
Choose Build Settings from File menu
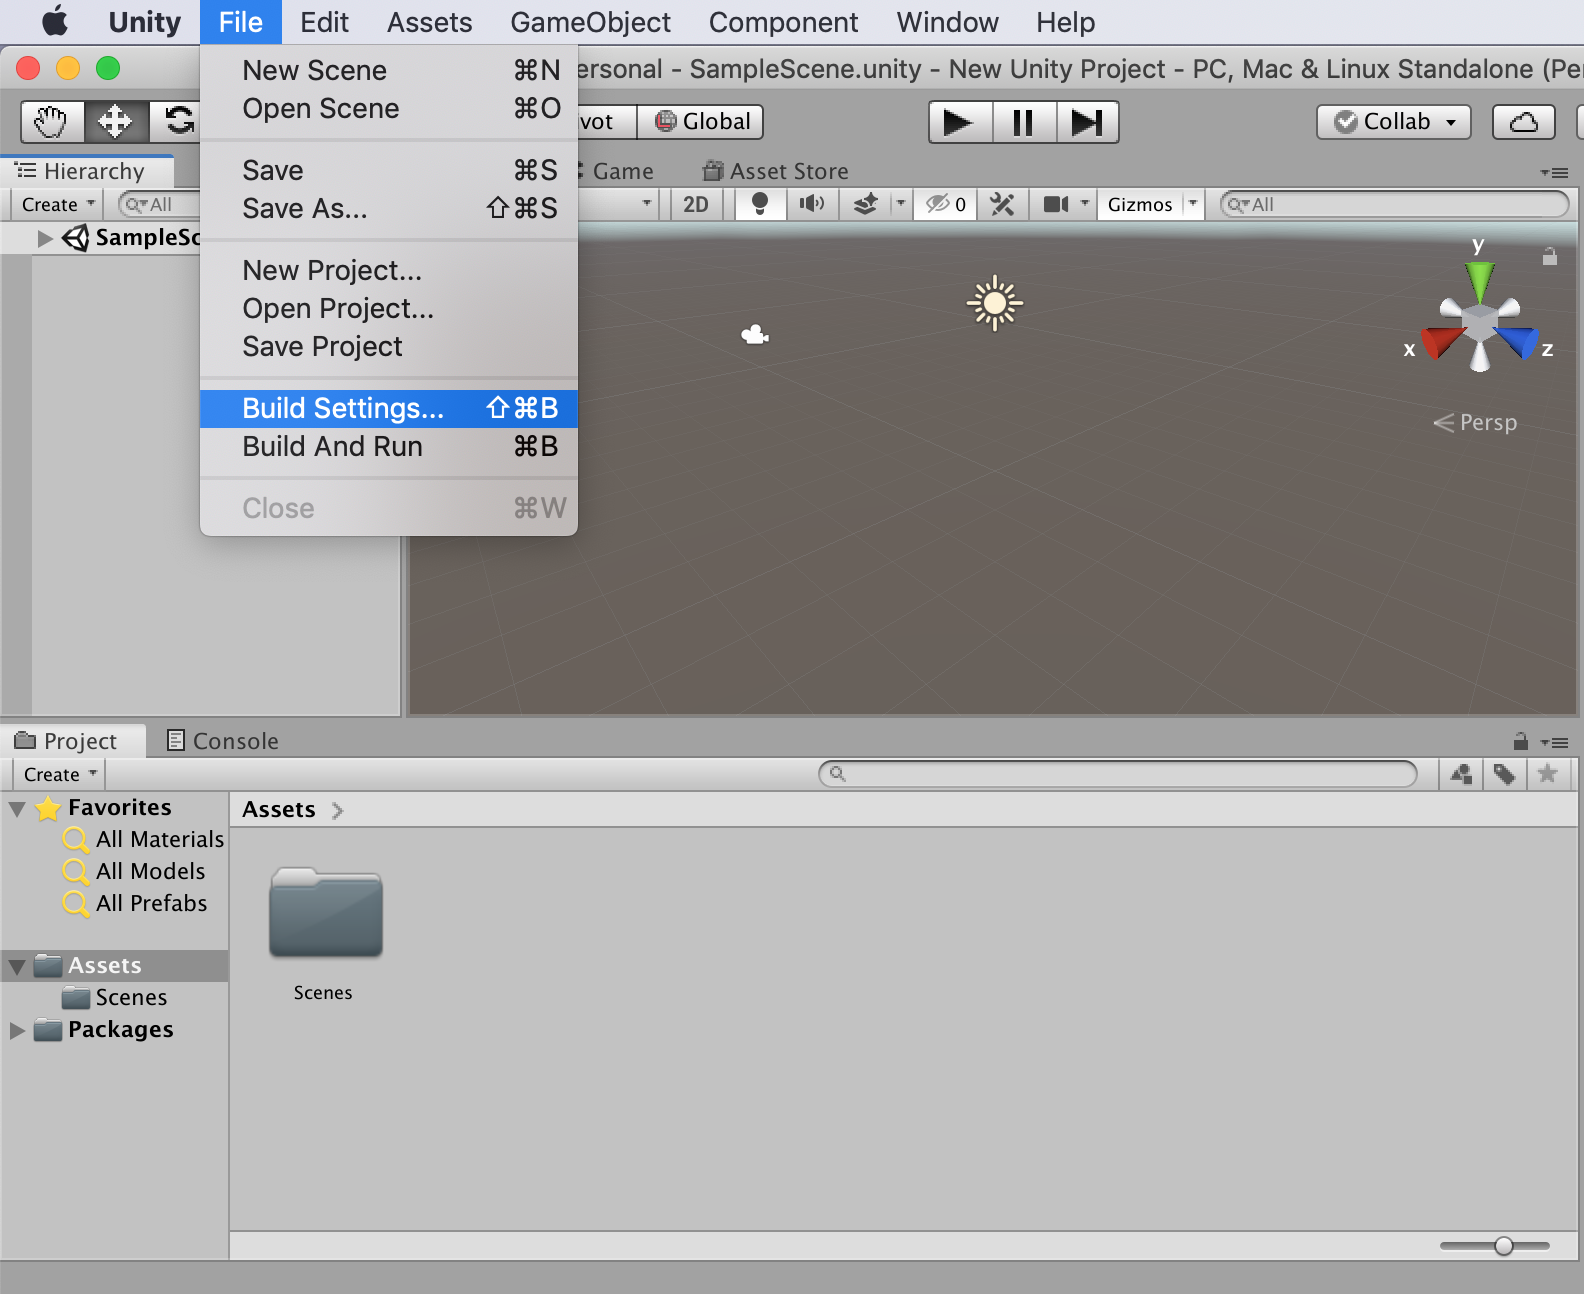(x=343, y=408)
